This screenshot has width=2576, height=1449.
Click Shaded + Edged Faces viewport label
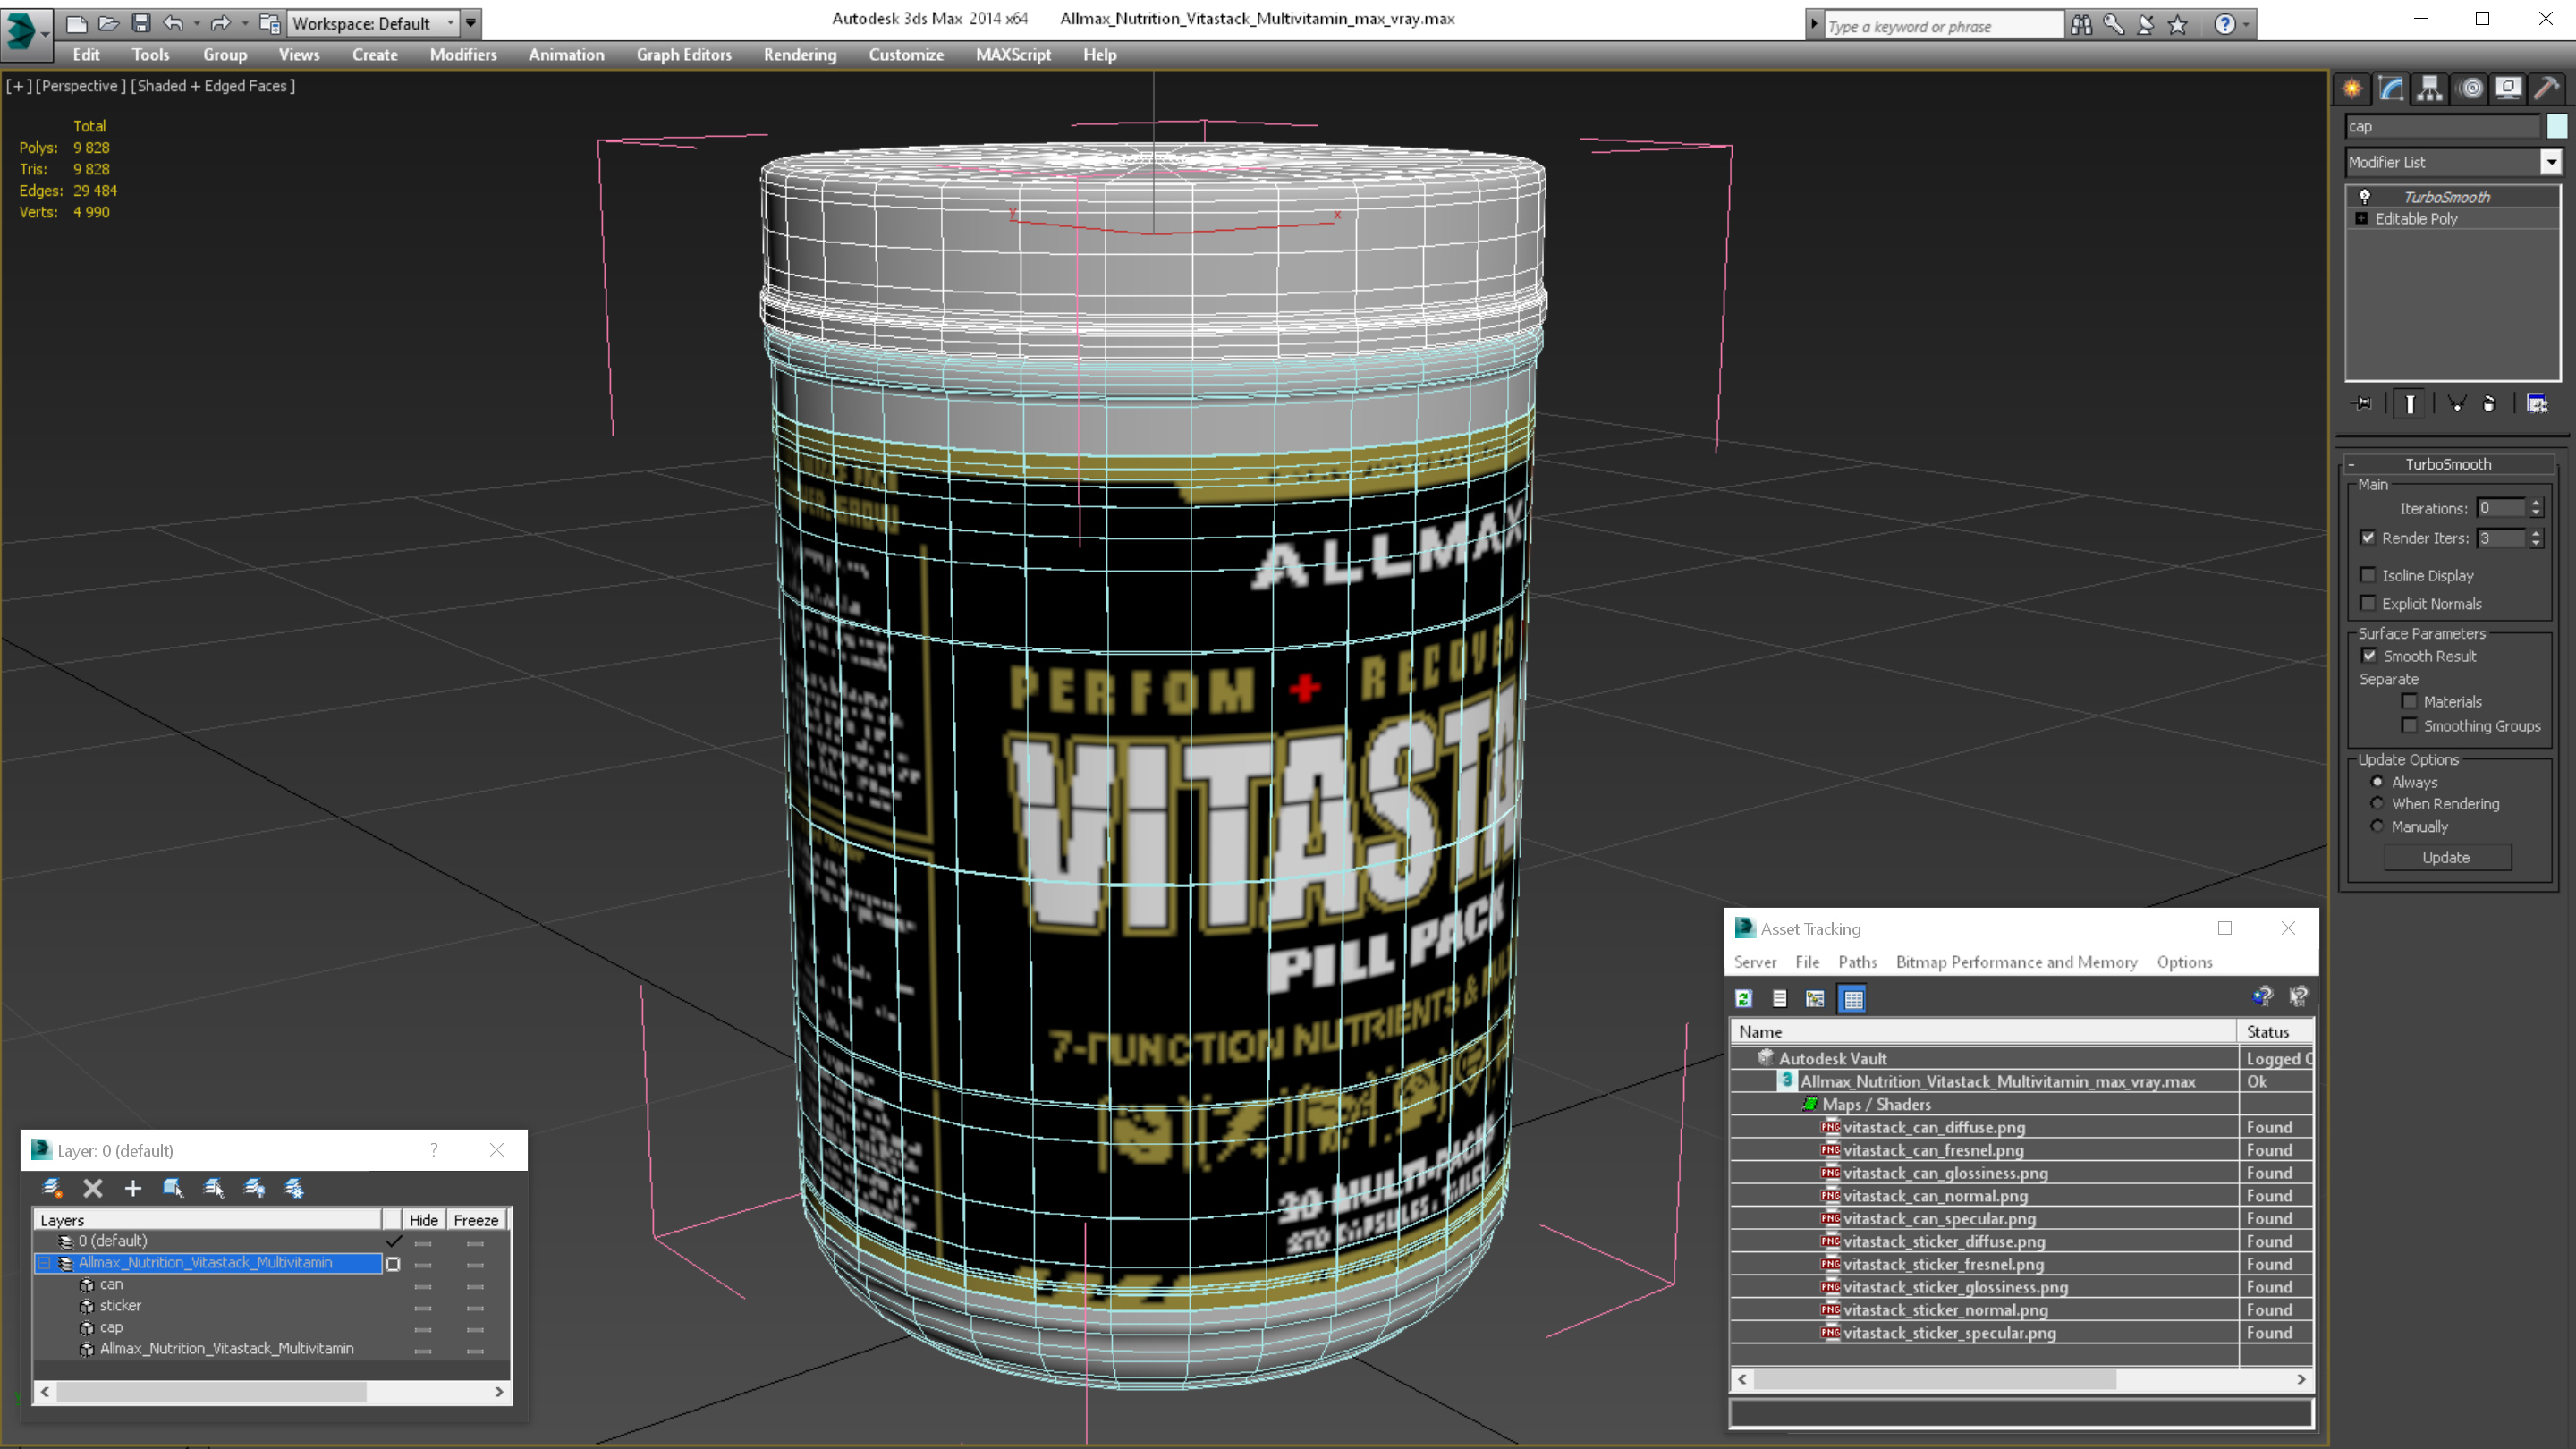click(x=213, y=86)
